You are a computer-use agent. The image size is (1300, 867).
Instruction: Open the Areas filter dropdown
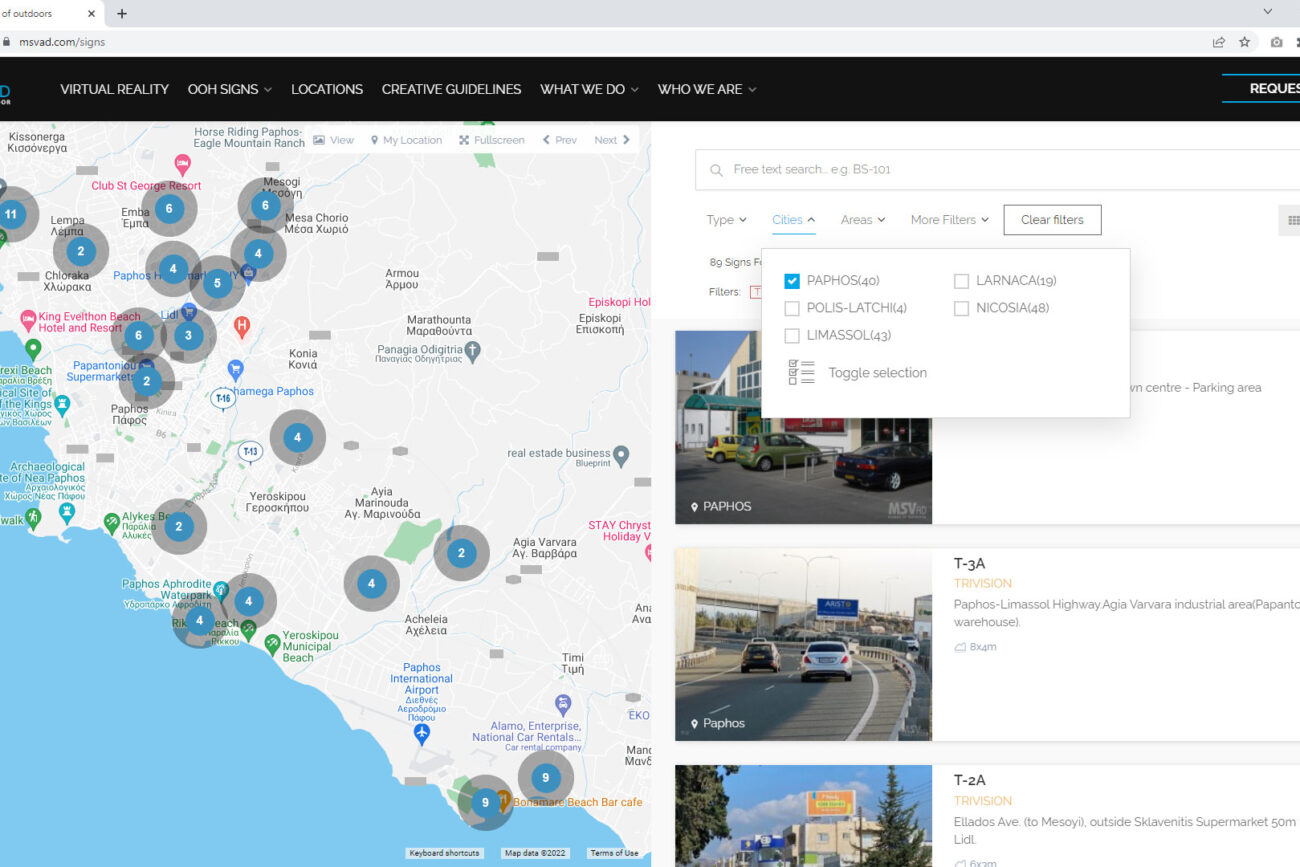(x=862, y=220)
